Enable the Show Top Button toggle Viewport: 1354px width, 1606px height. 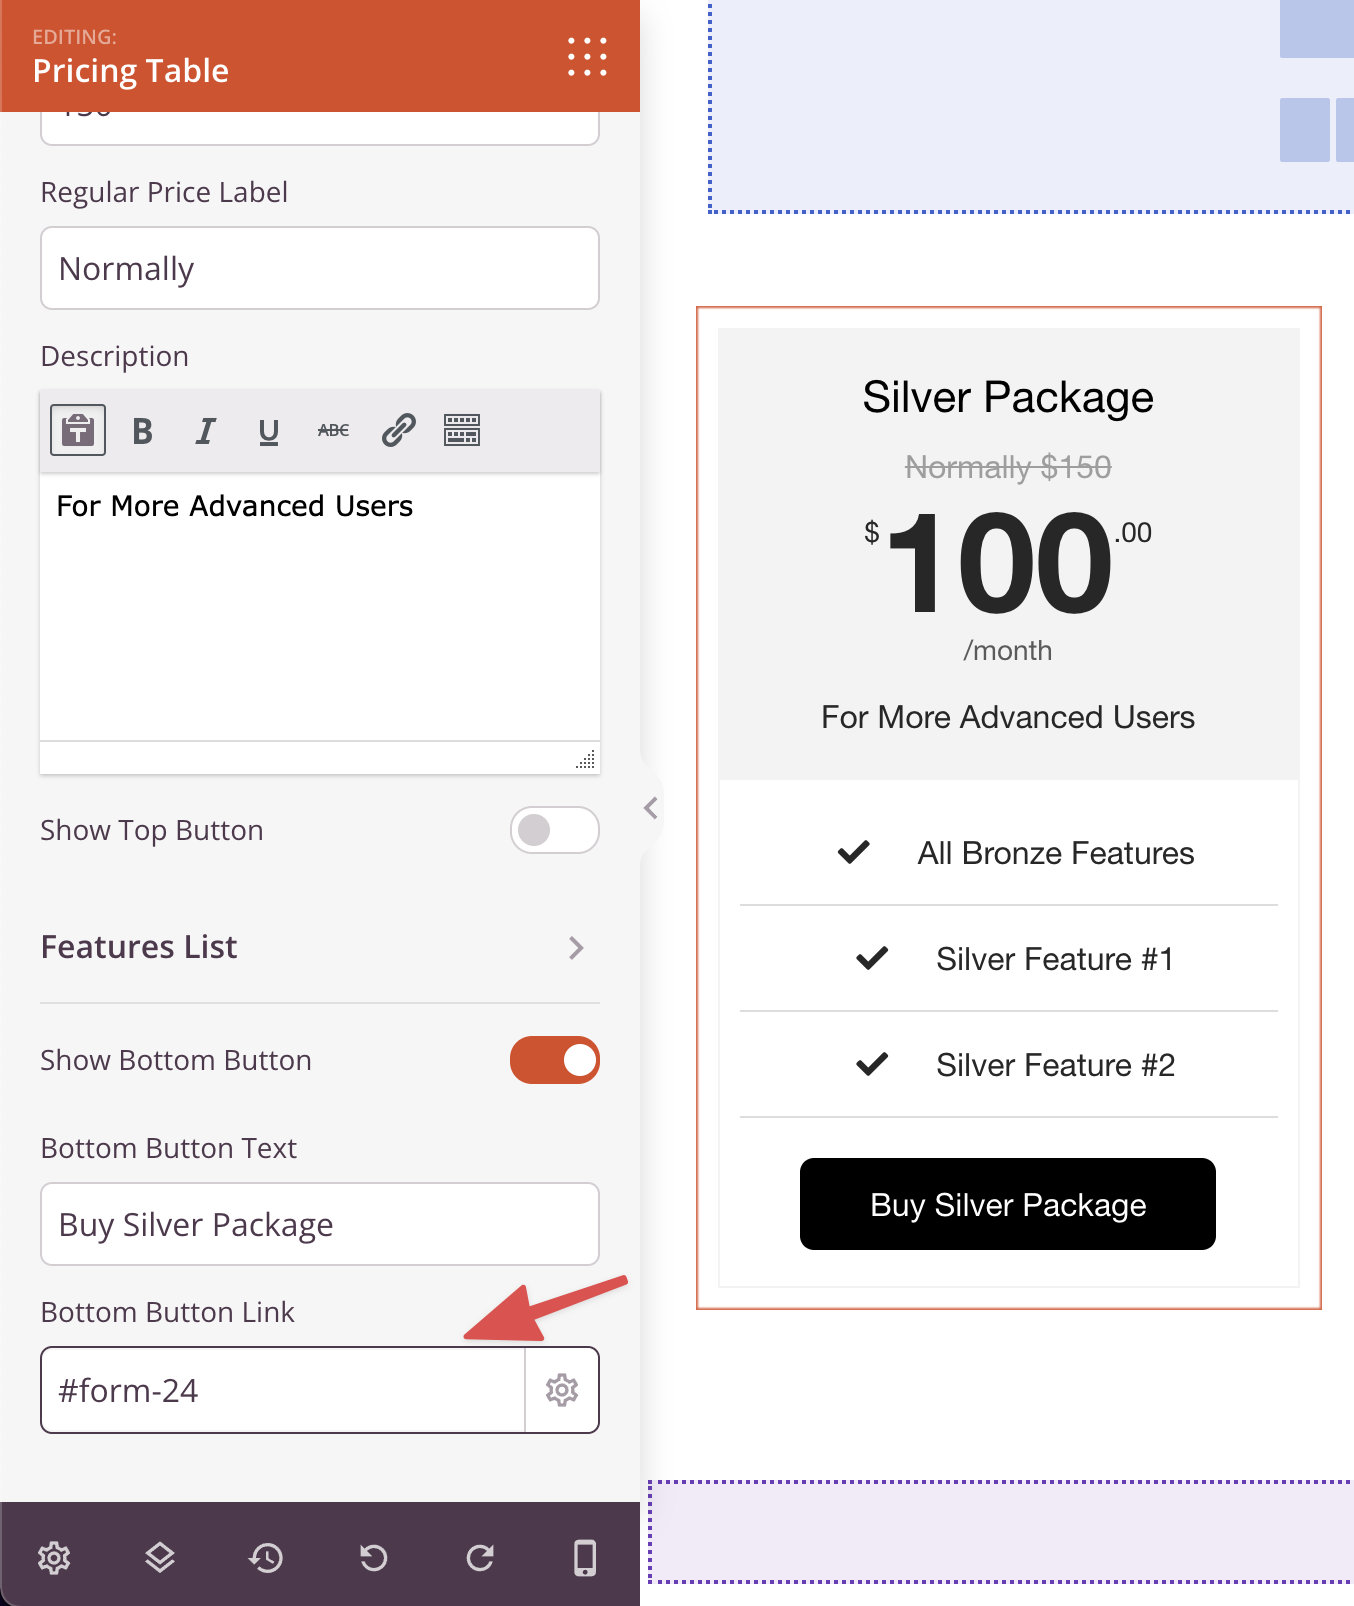coord(555,830)
